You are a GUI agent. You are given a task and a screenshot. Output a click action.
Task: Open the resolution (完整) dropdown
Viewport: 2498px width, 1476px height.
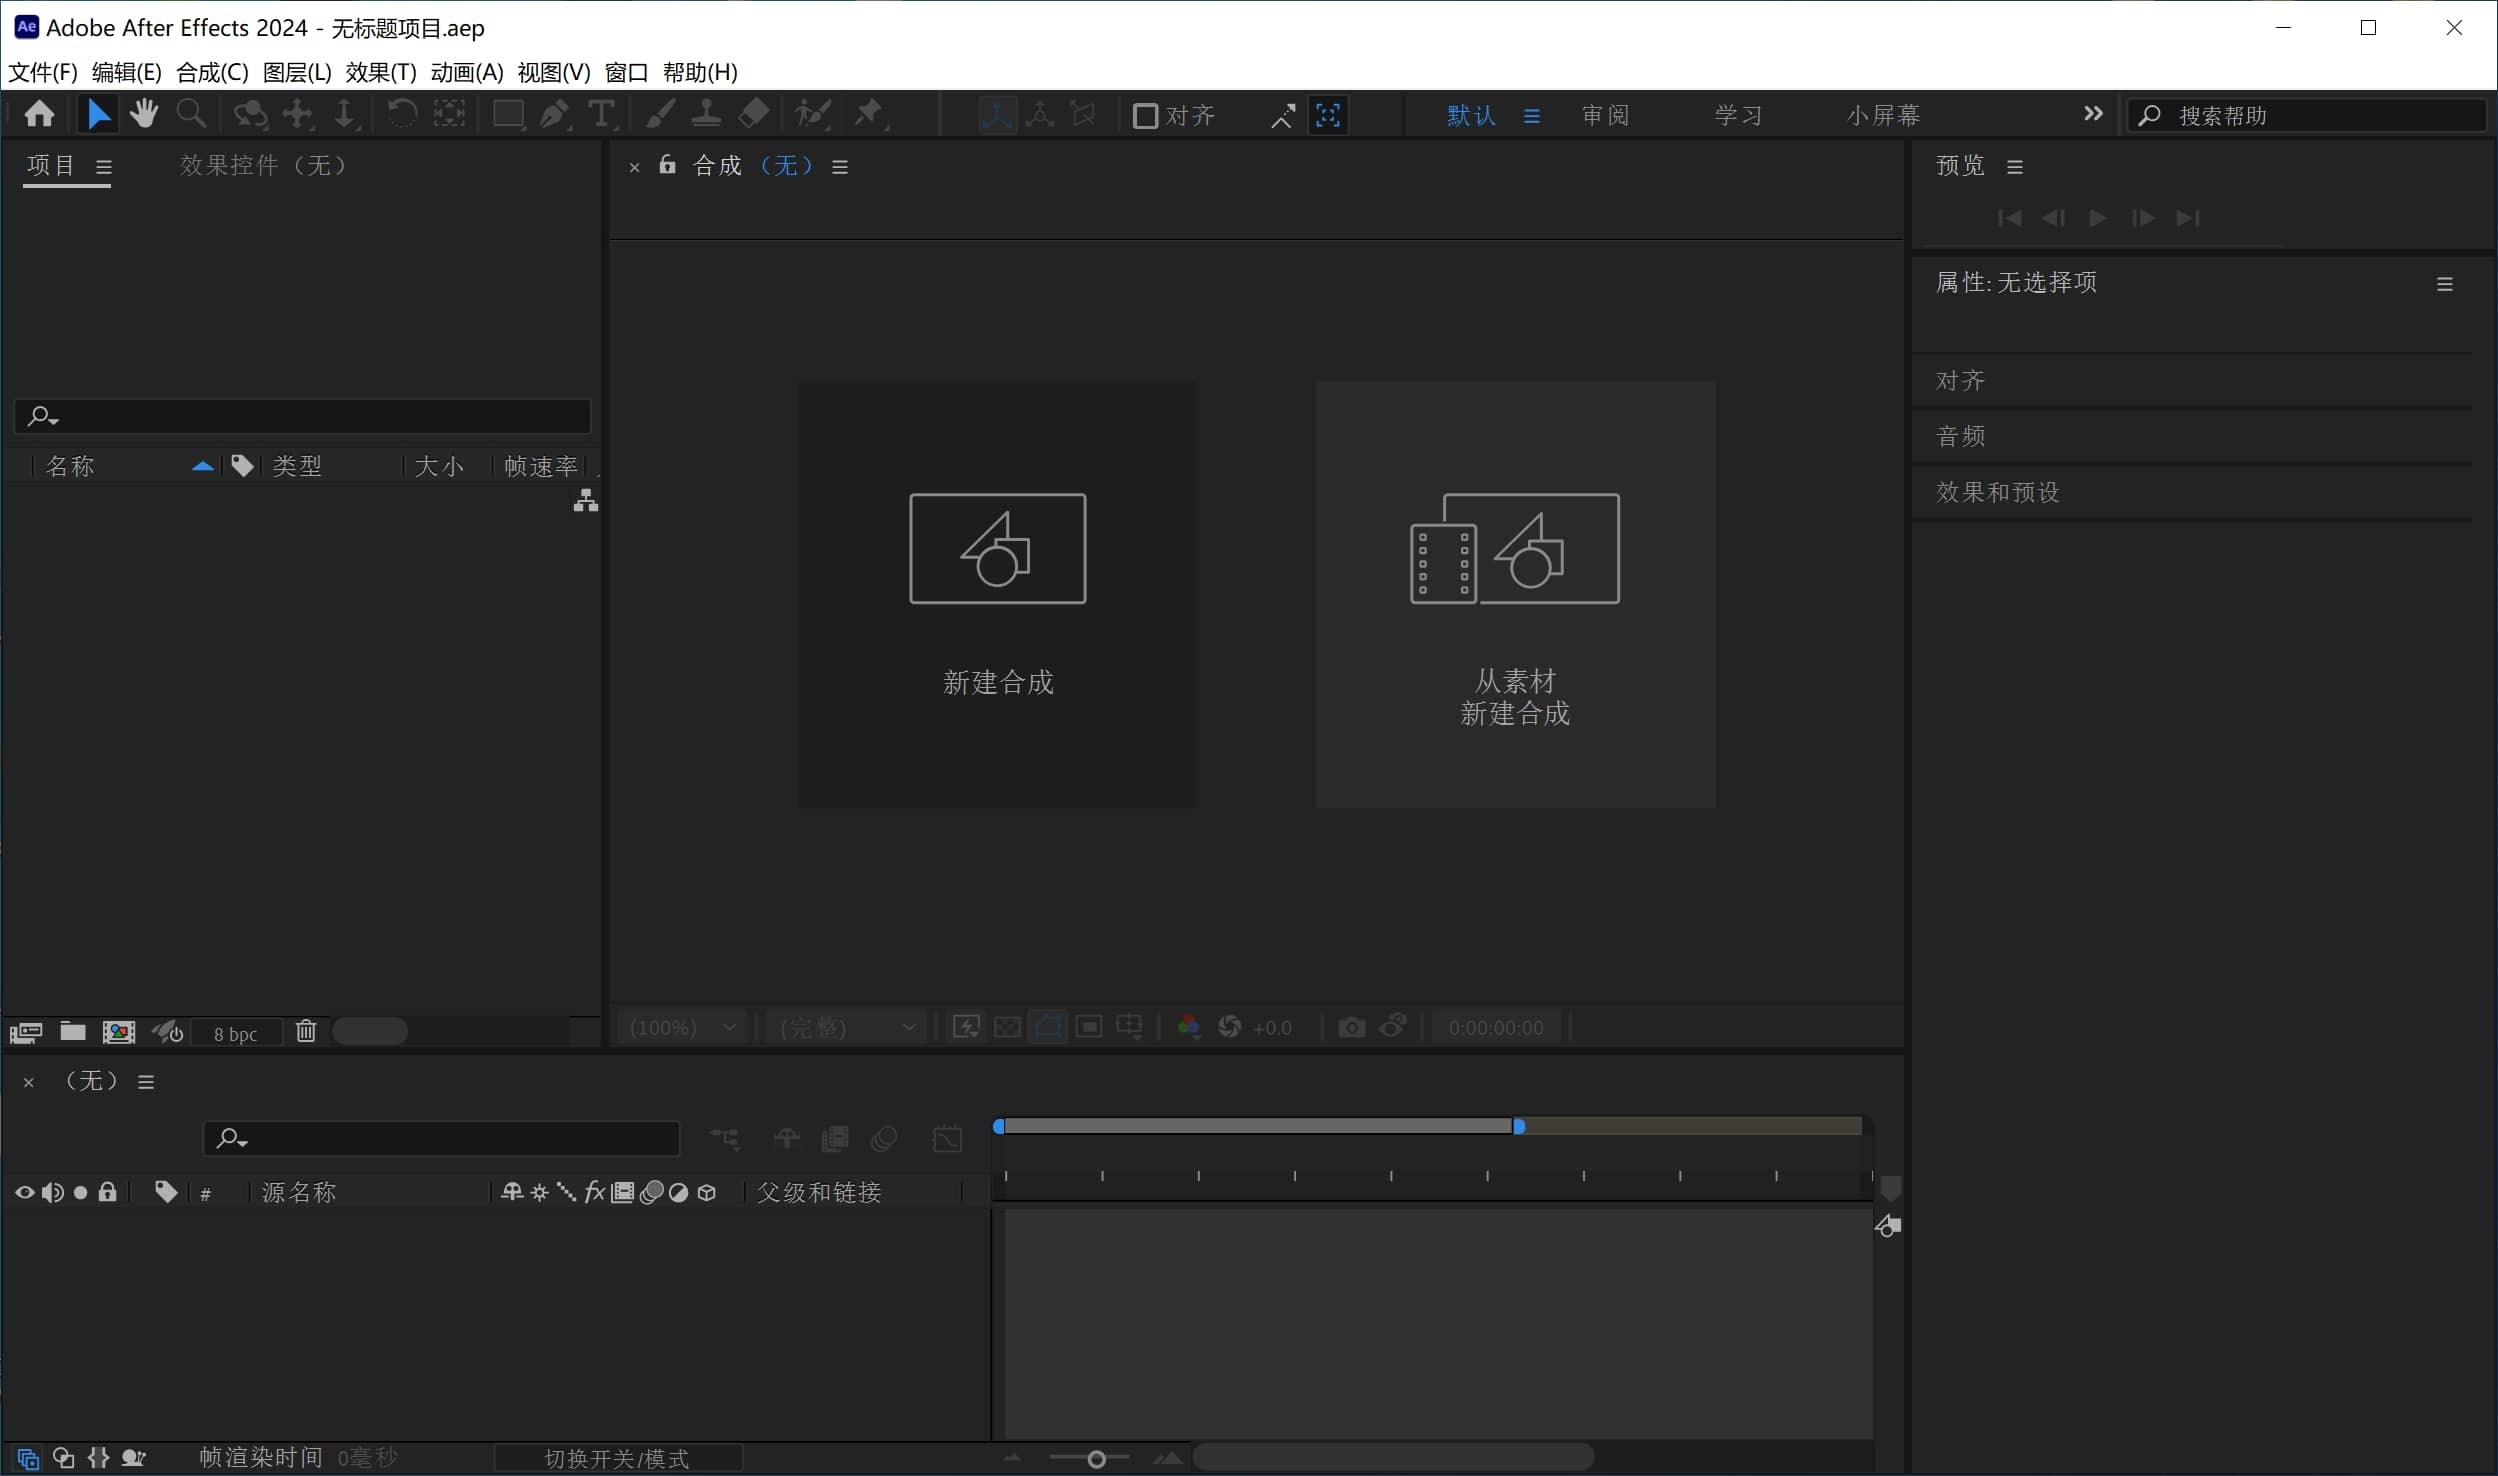(846, 1027)
